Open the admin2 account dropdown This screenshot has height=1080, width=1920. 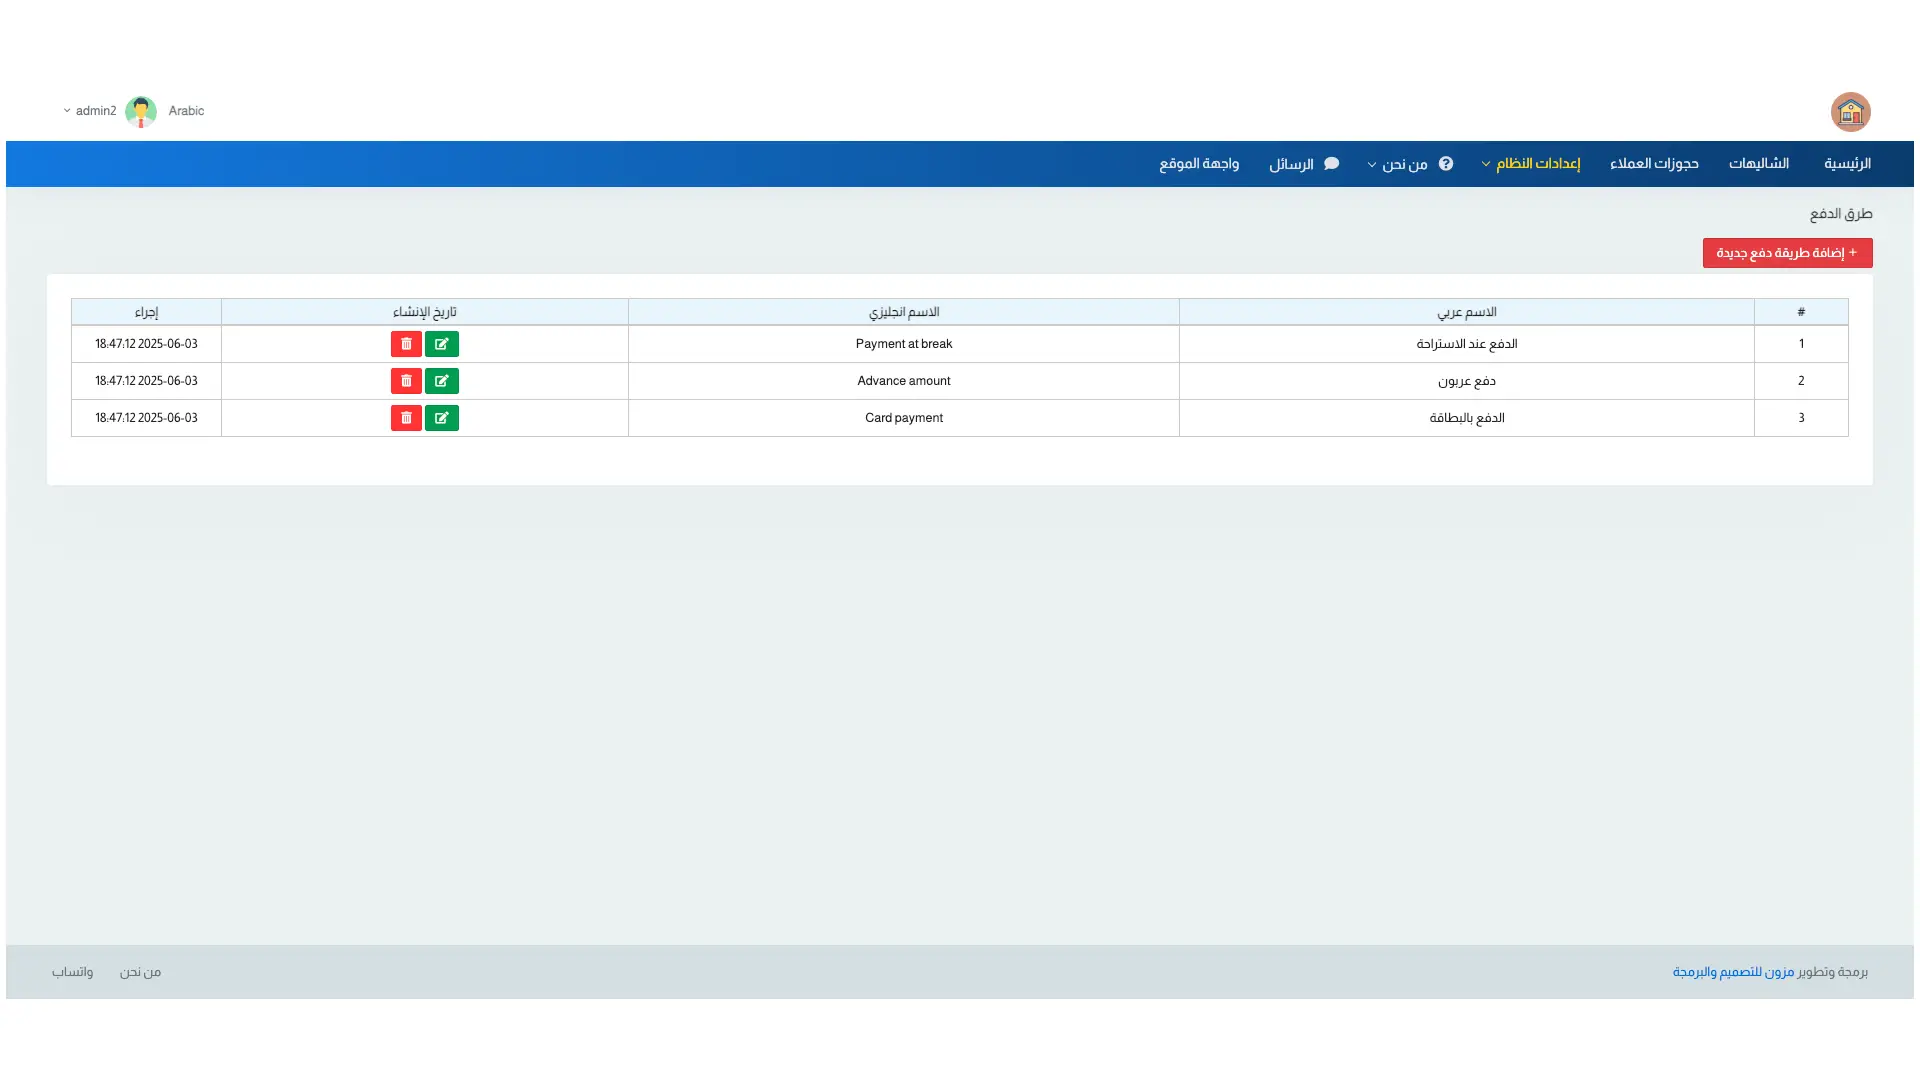pyautogui.click(x=89, y=111)
